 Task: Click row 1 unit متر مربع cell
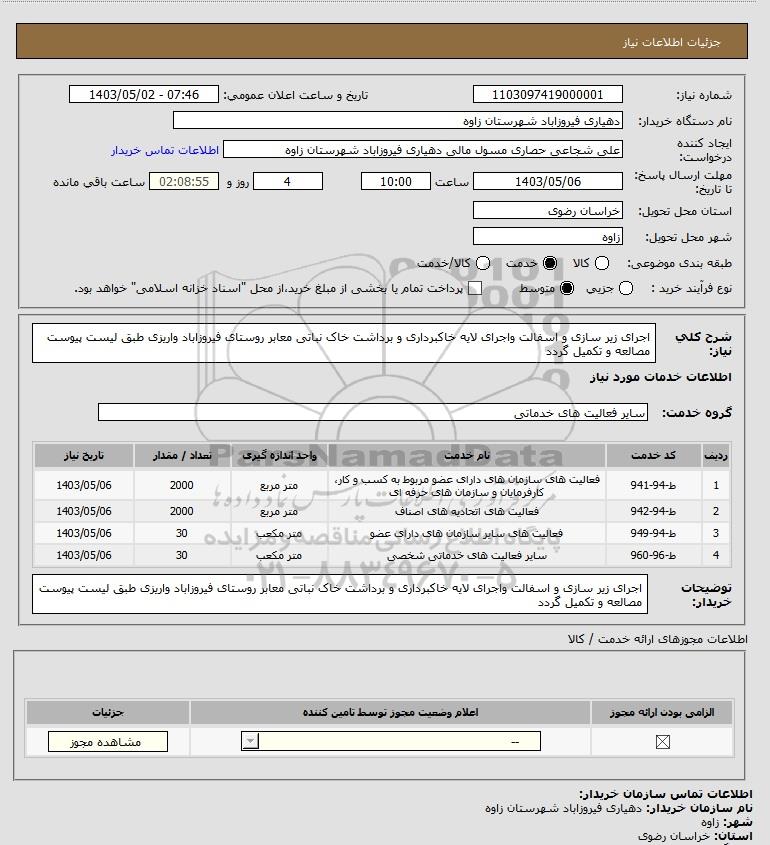[x=279, y=486]
